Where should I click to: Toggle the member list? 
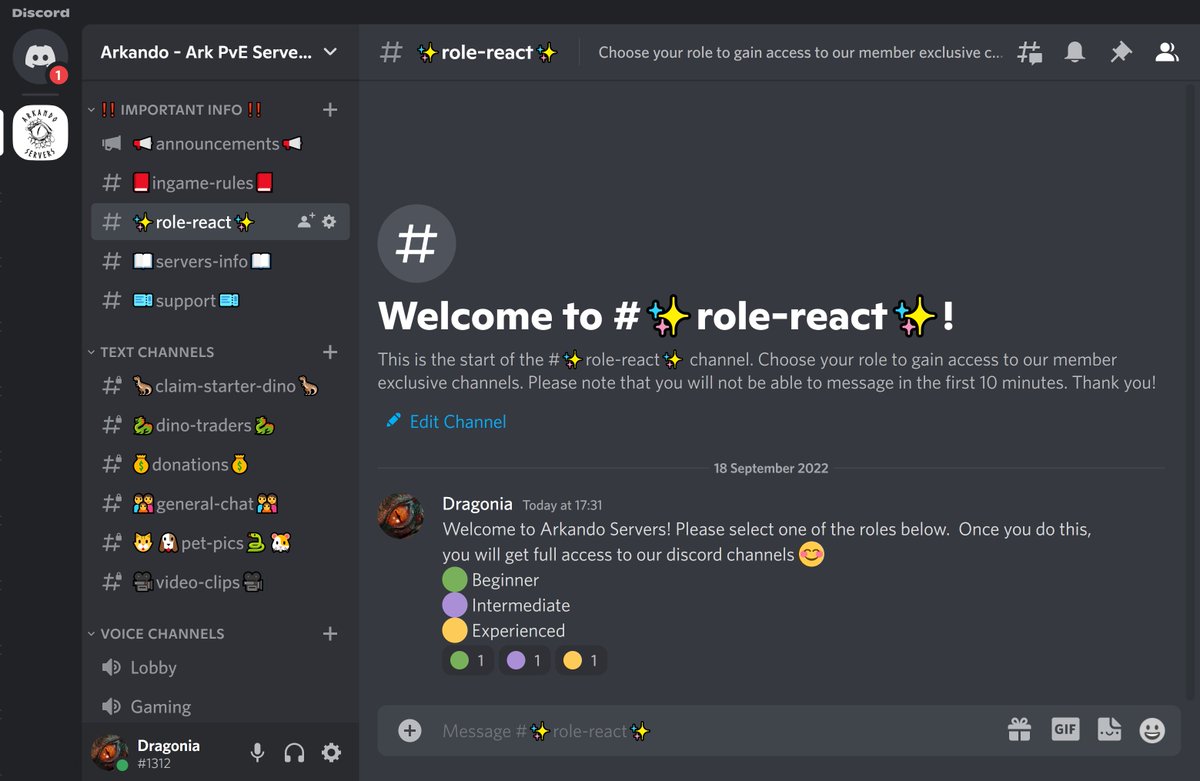[1167, 53]
